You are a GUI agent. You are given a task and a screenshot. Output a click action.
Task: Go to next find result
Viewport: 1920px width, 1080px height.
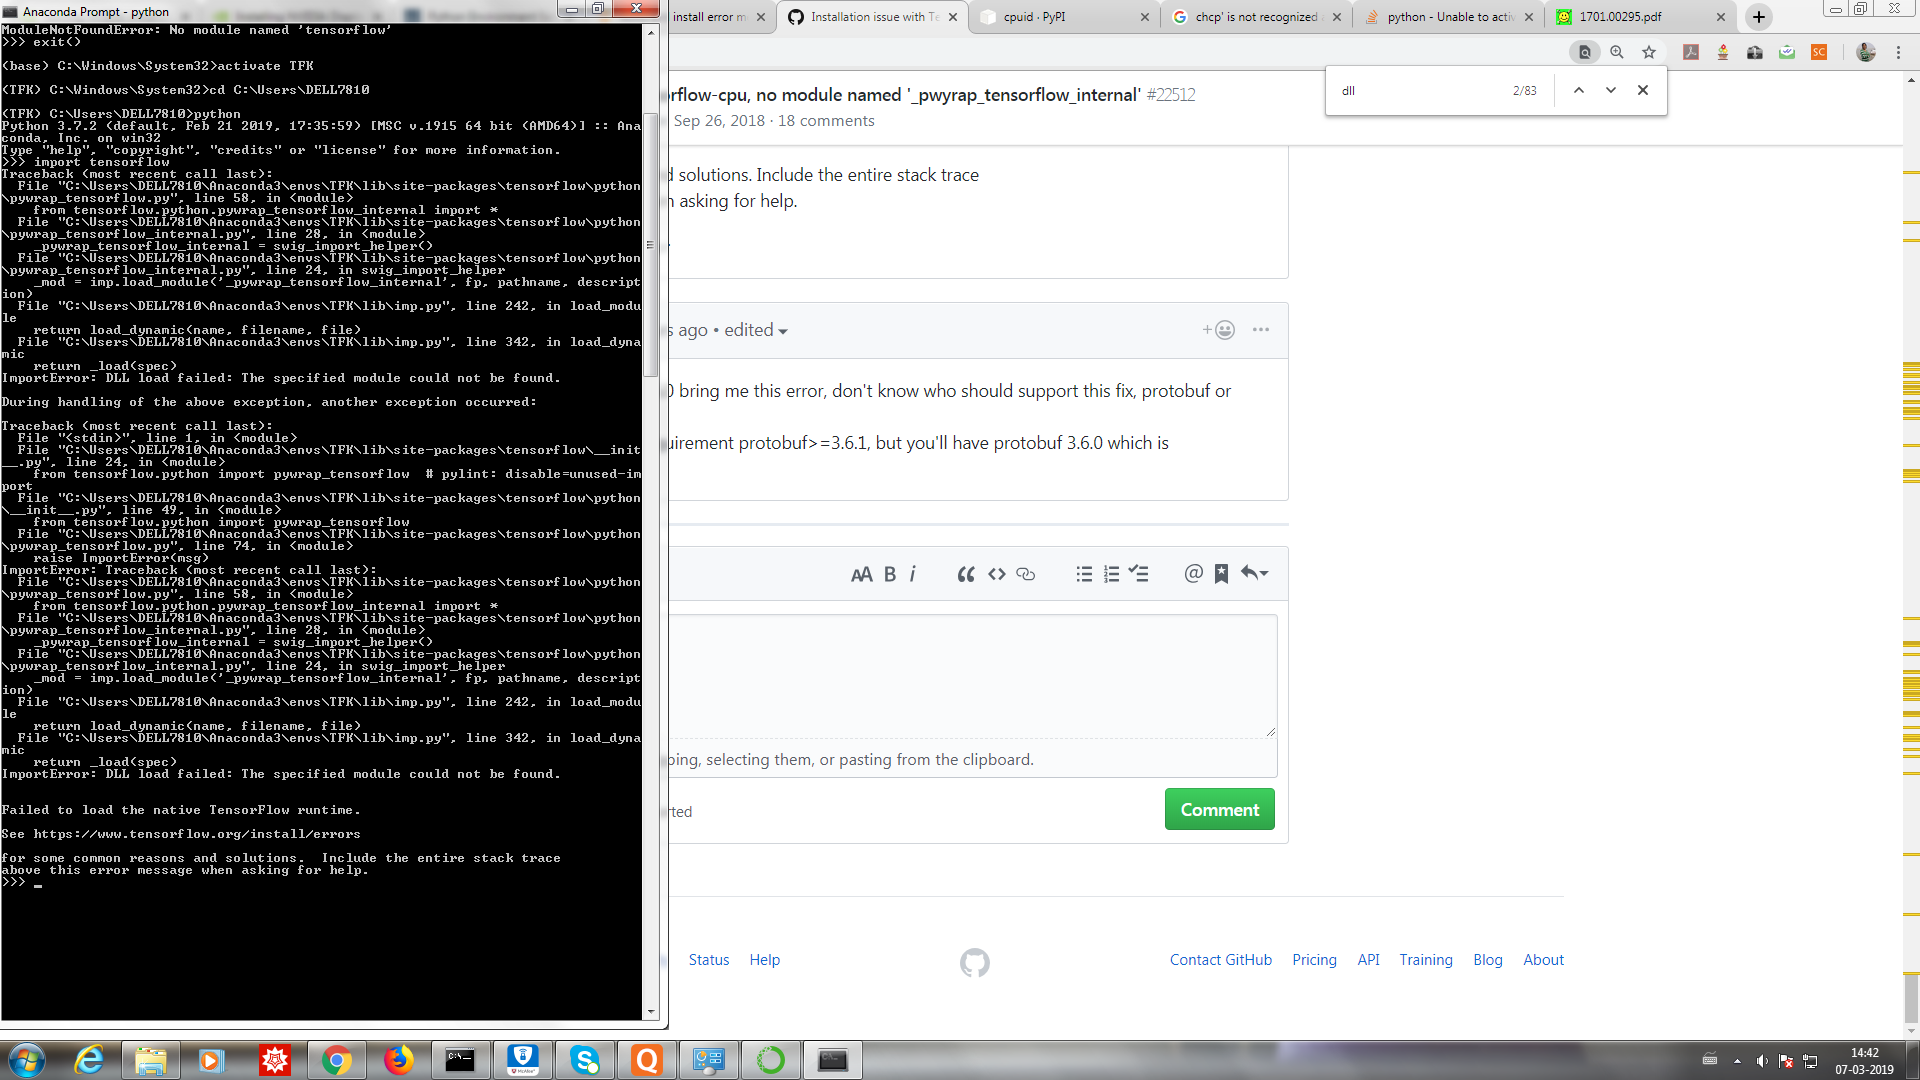(1611, 90)
